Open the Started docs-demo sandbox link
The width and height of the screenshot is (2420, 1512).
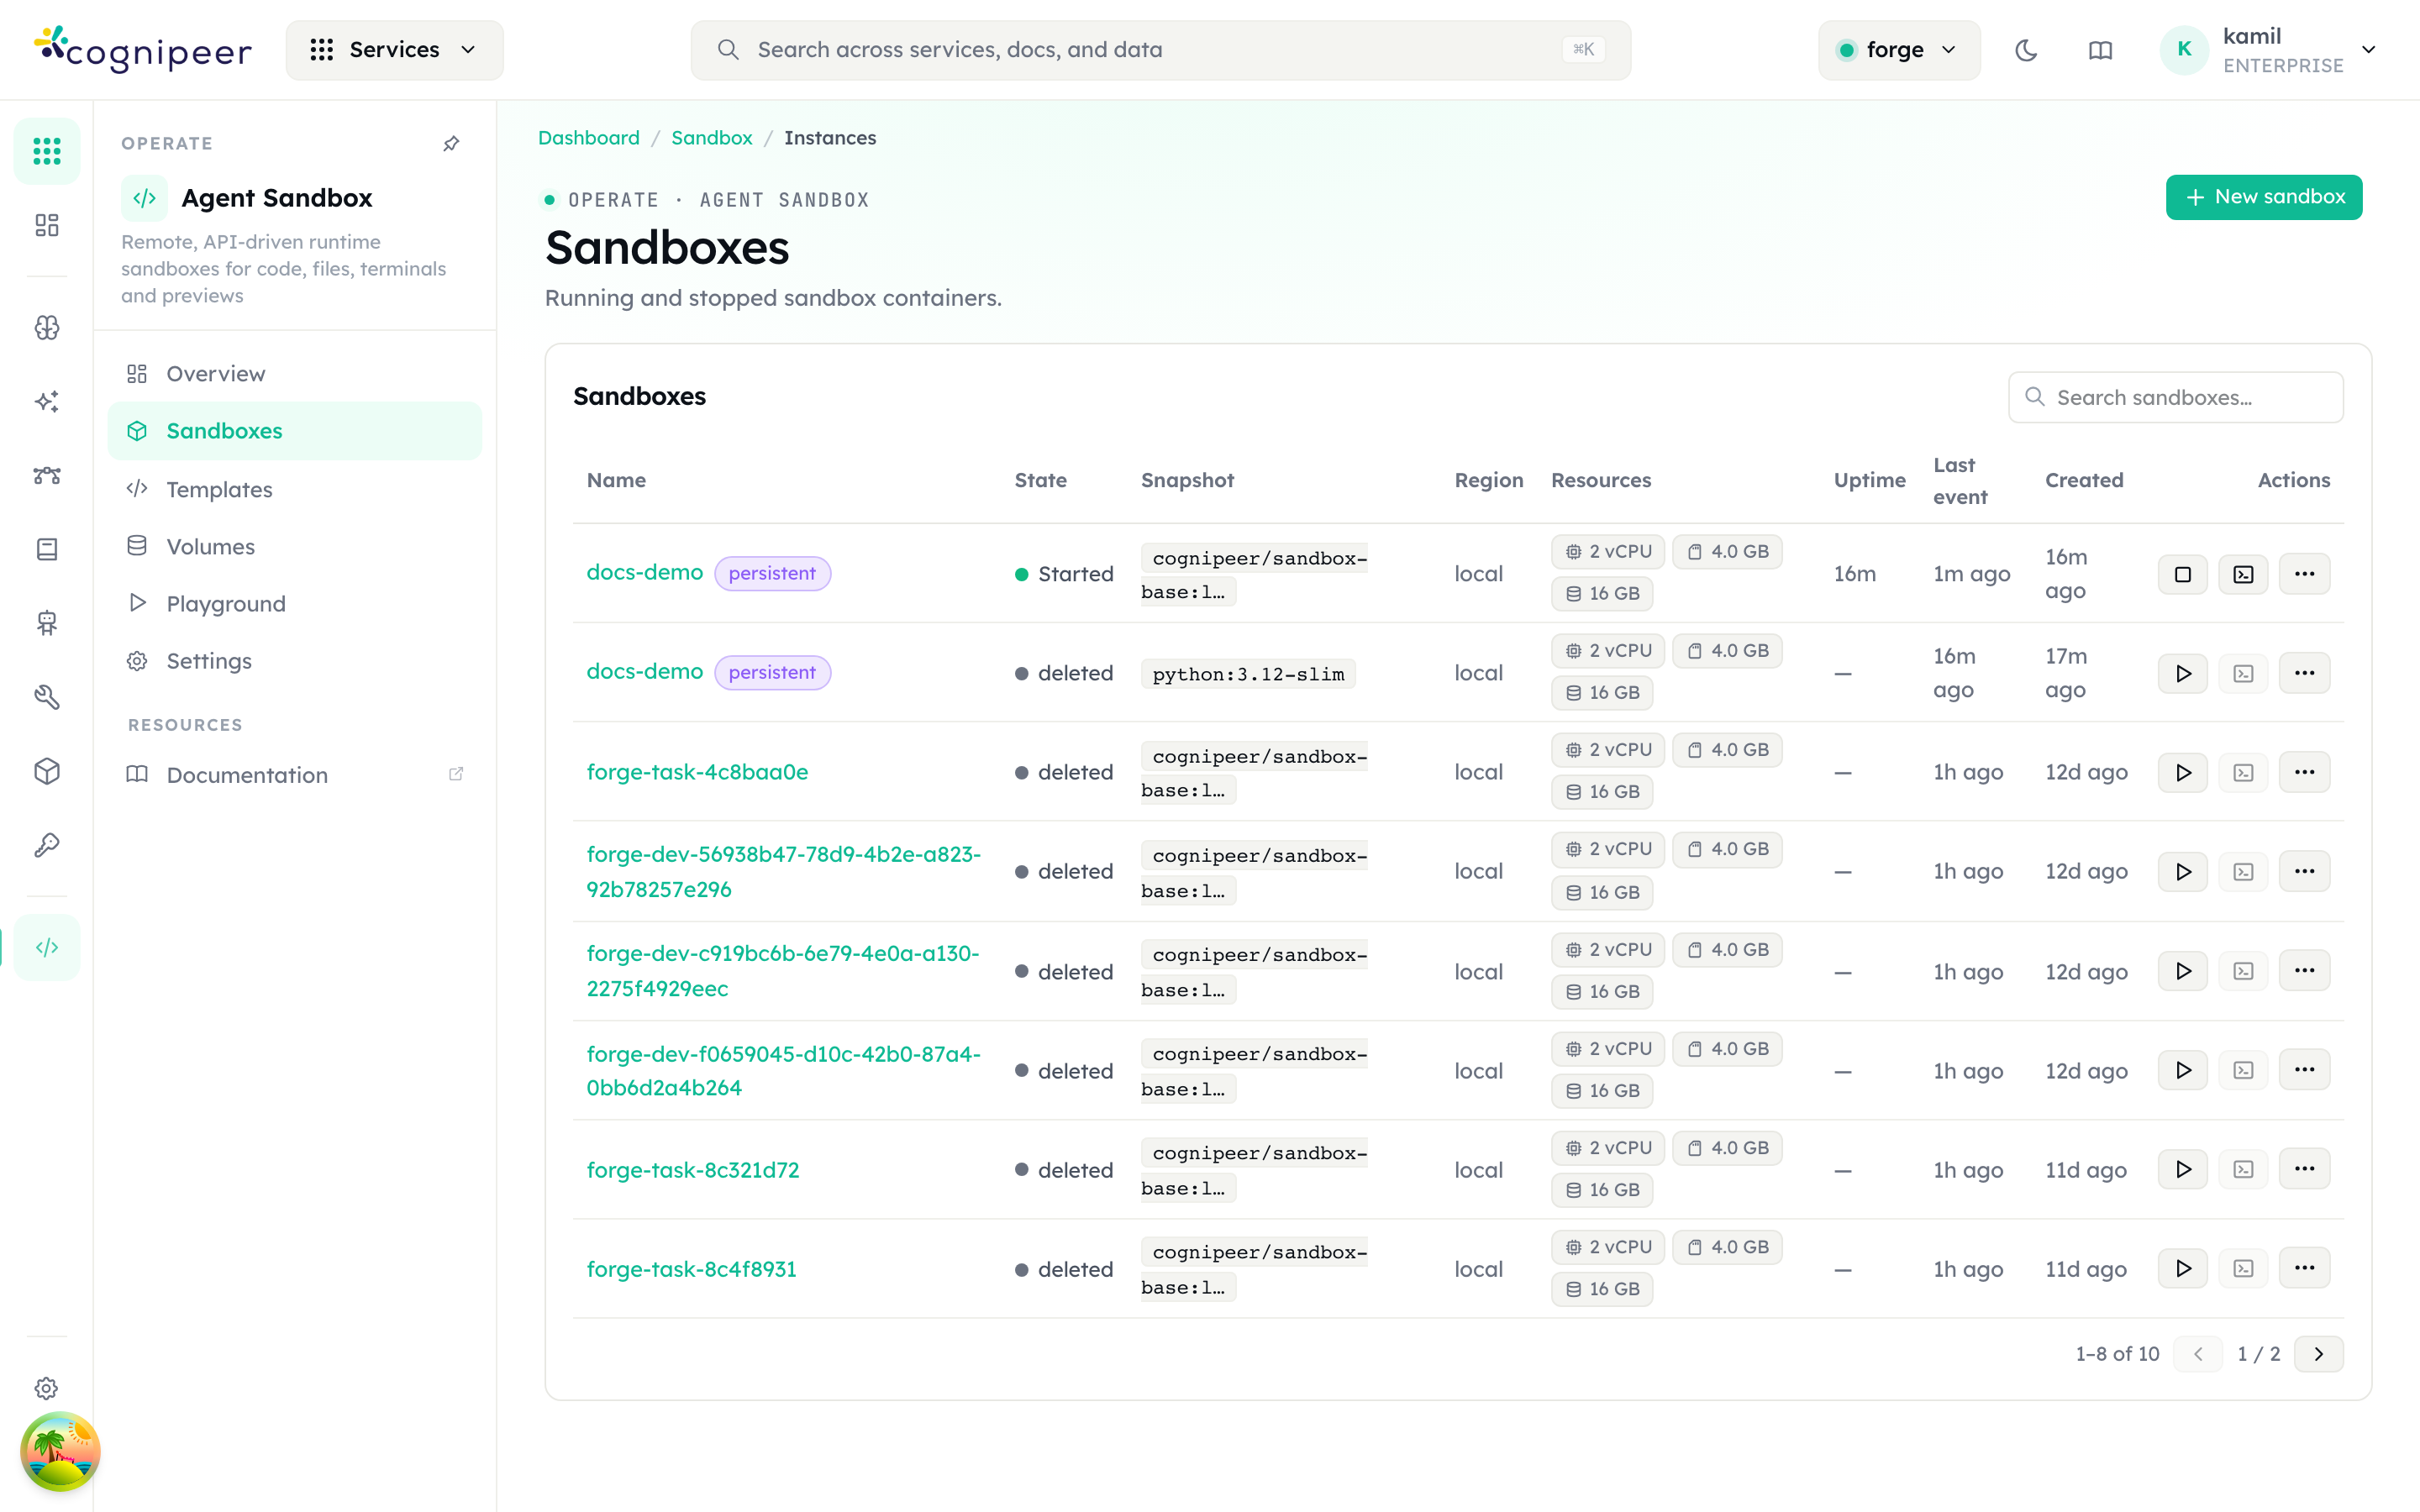[644, 573]
